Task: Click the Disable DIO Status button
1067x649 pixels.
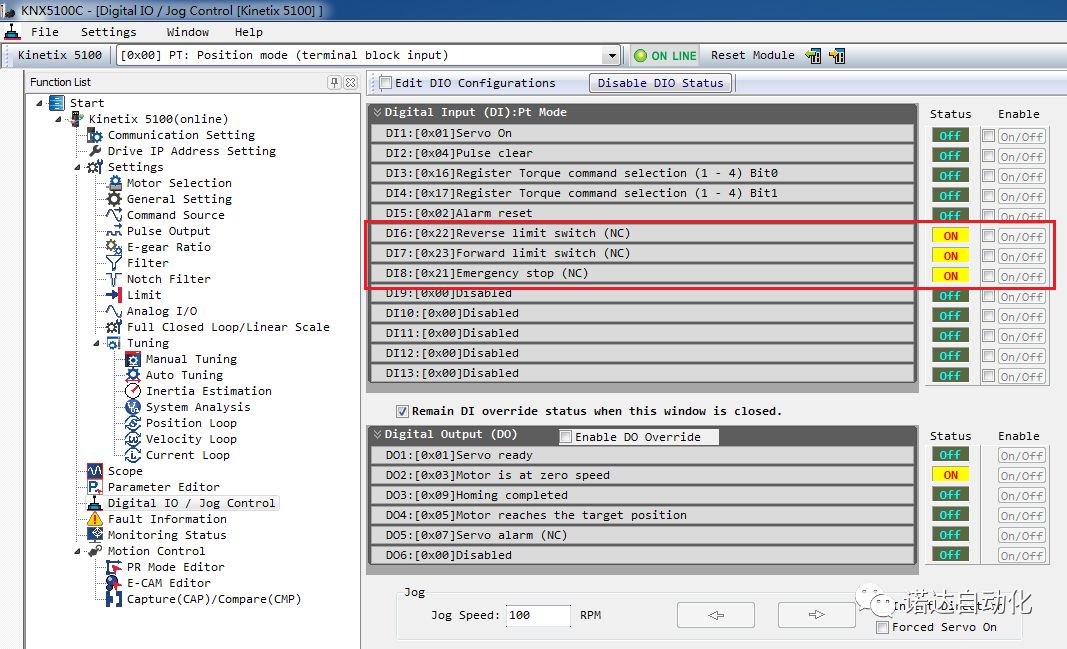Action: pyautogui.click(x=660, y=83)
